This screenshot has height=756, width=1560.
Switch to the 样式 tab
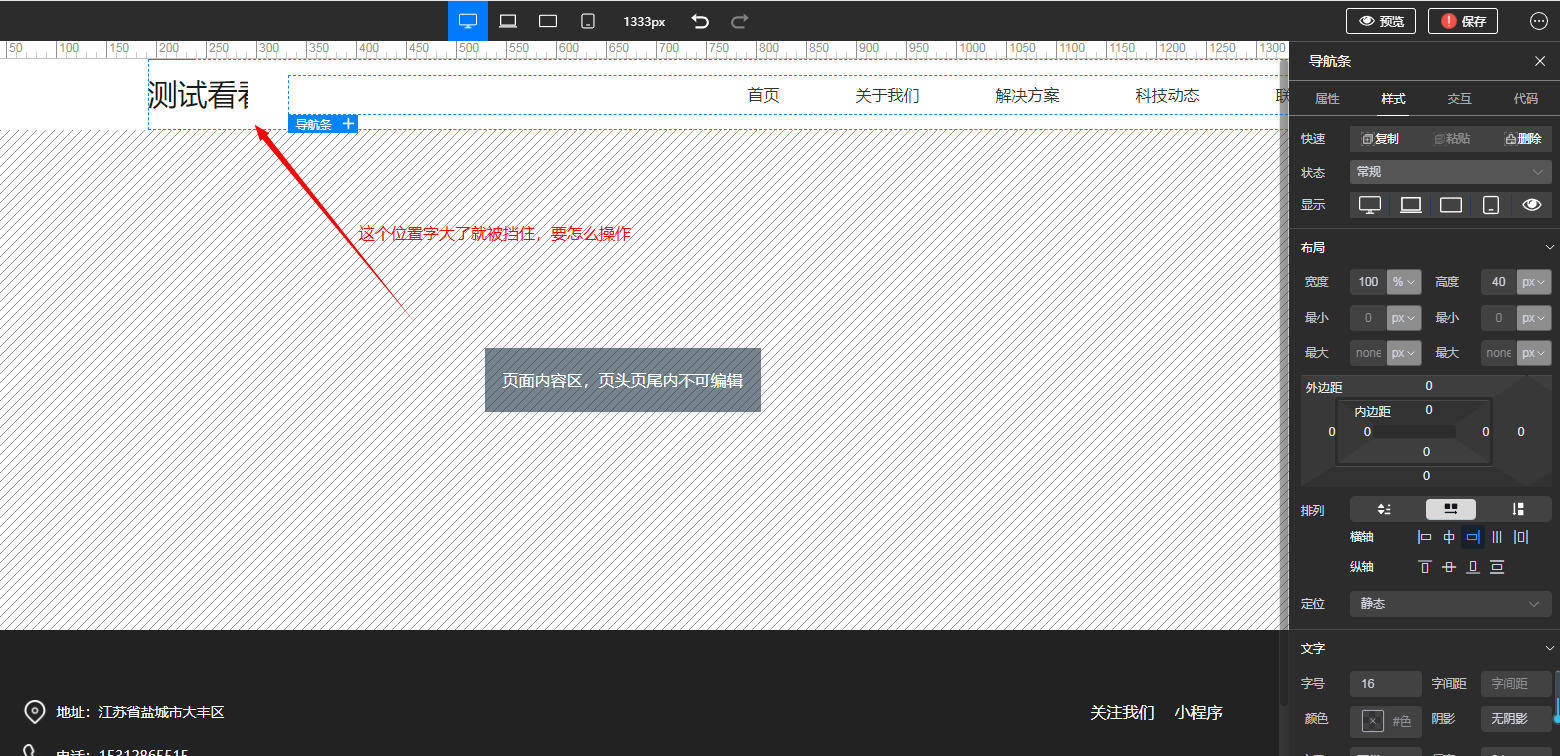click(x=1393, y=99)
